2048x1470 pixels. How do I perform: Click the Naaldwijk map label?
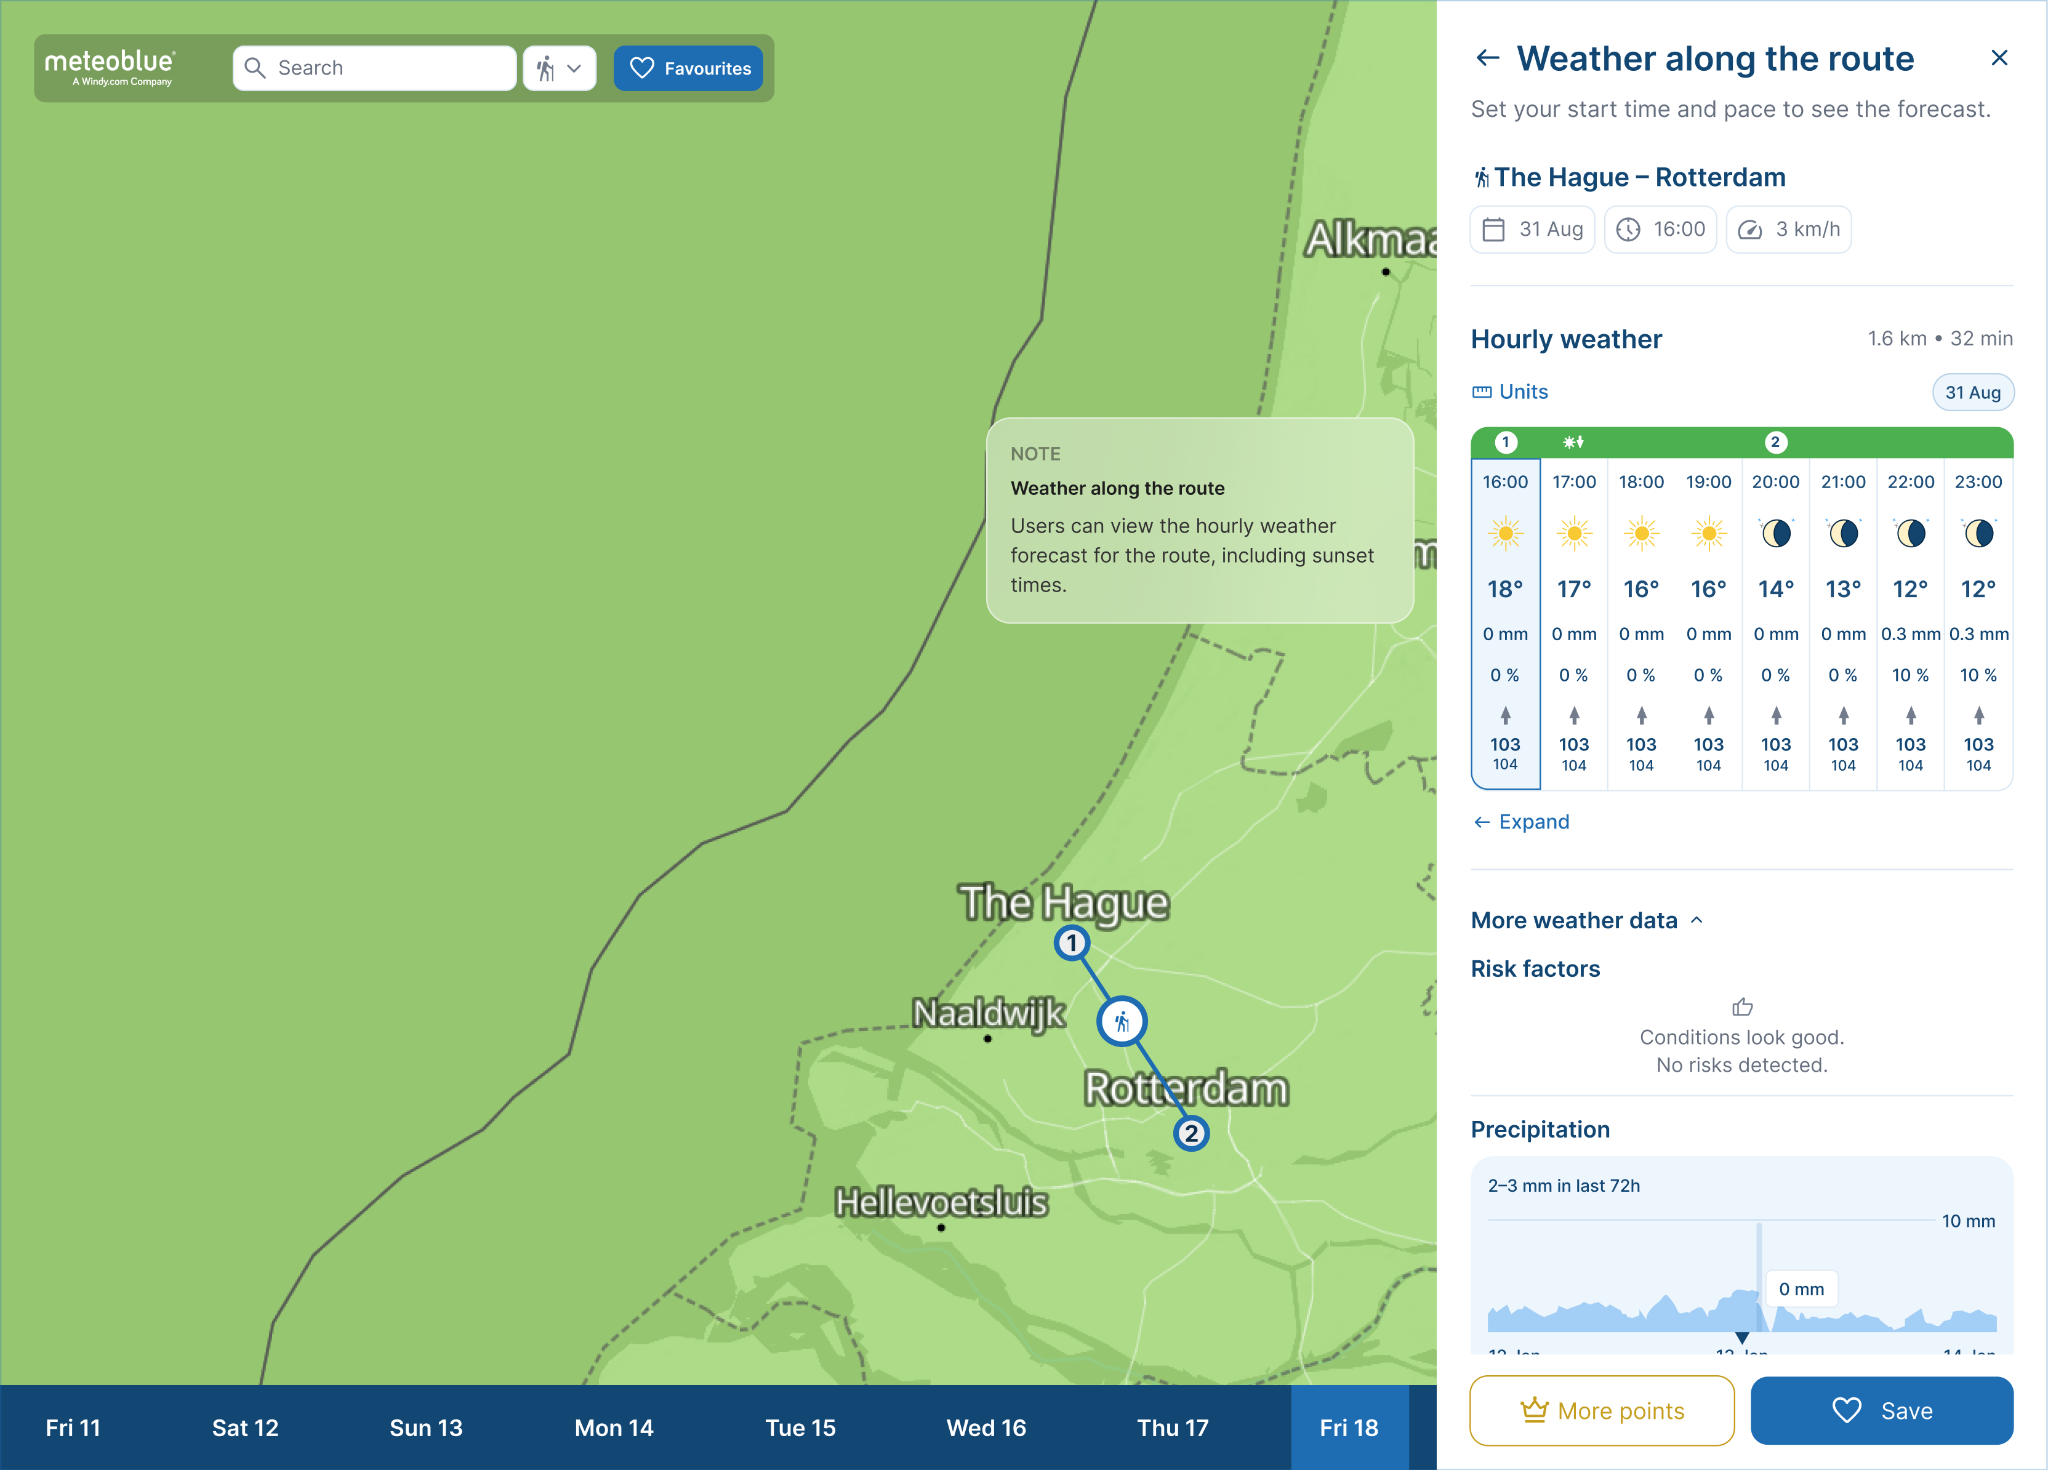tap(989, 1013)
